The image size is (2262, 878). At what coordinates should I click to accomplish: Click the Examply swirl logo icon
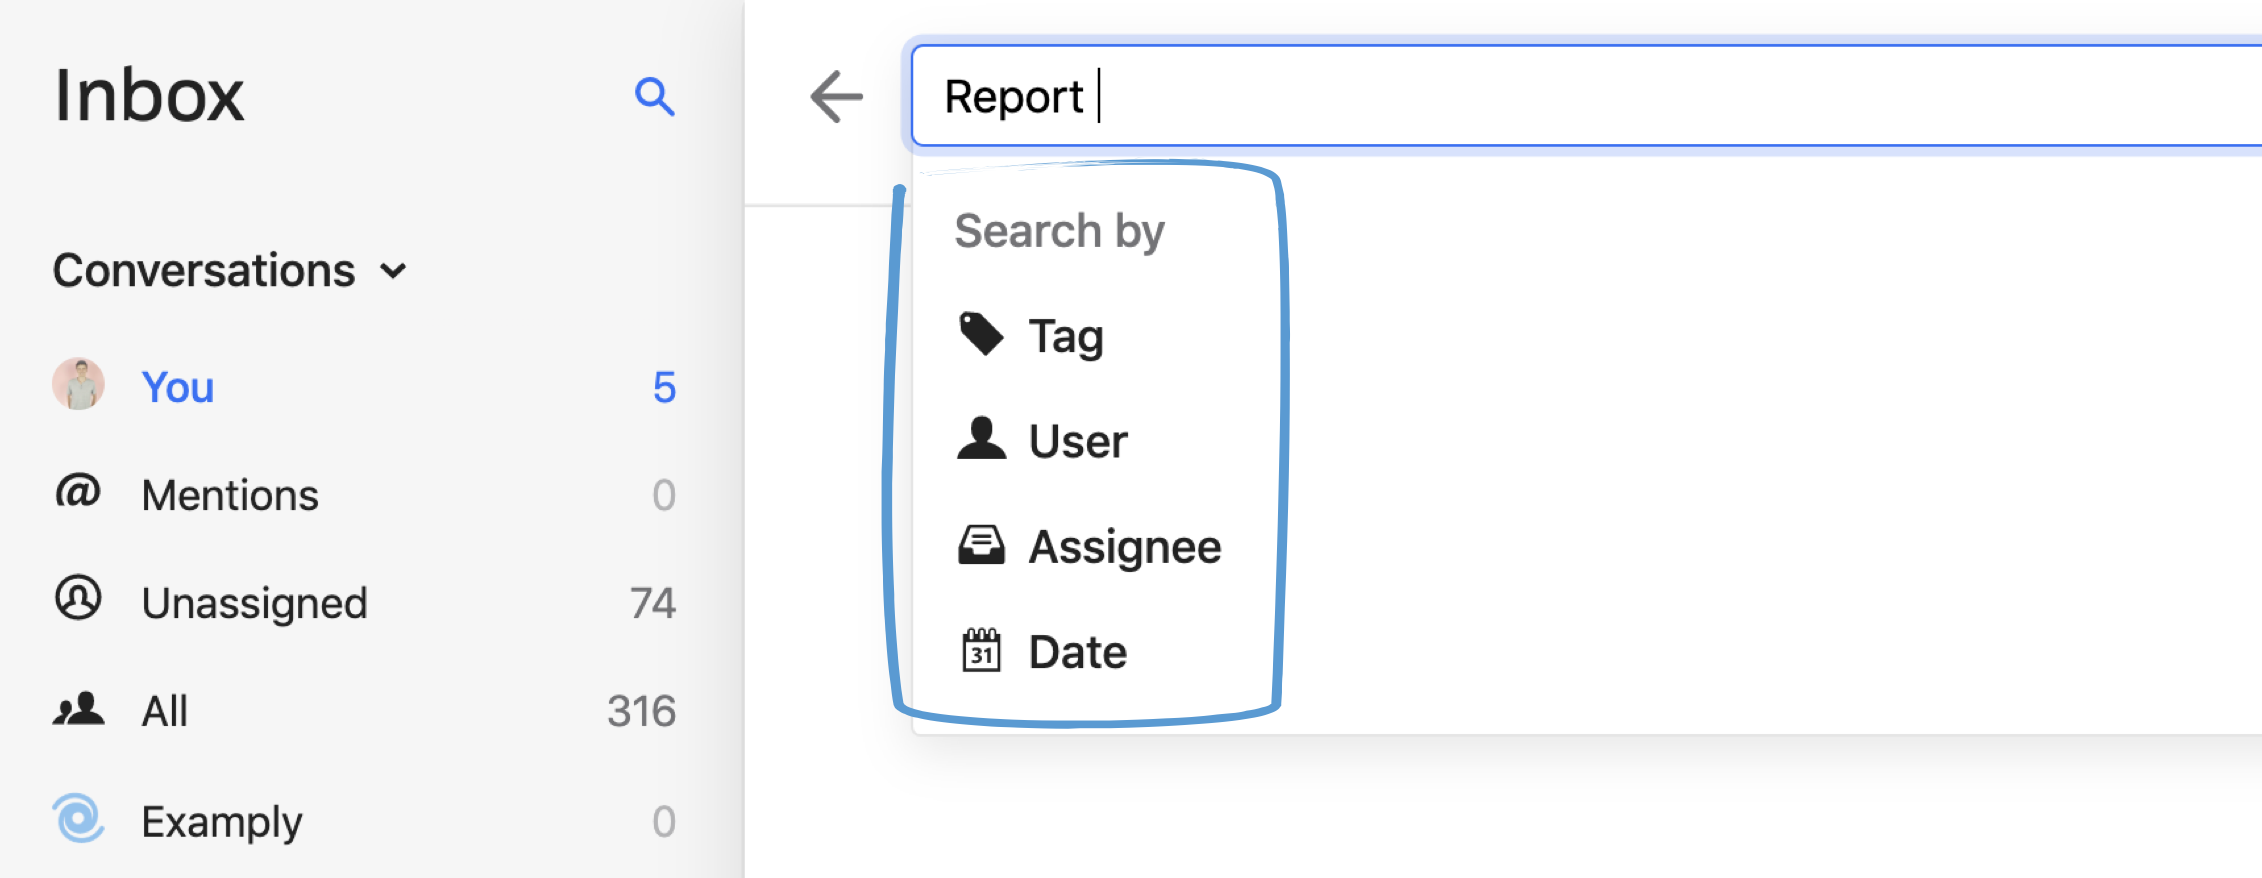coord(78,818)
